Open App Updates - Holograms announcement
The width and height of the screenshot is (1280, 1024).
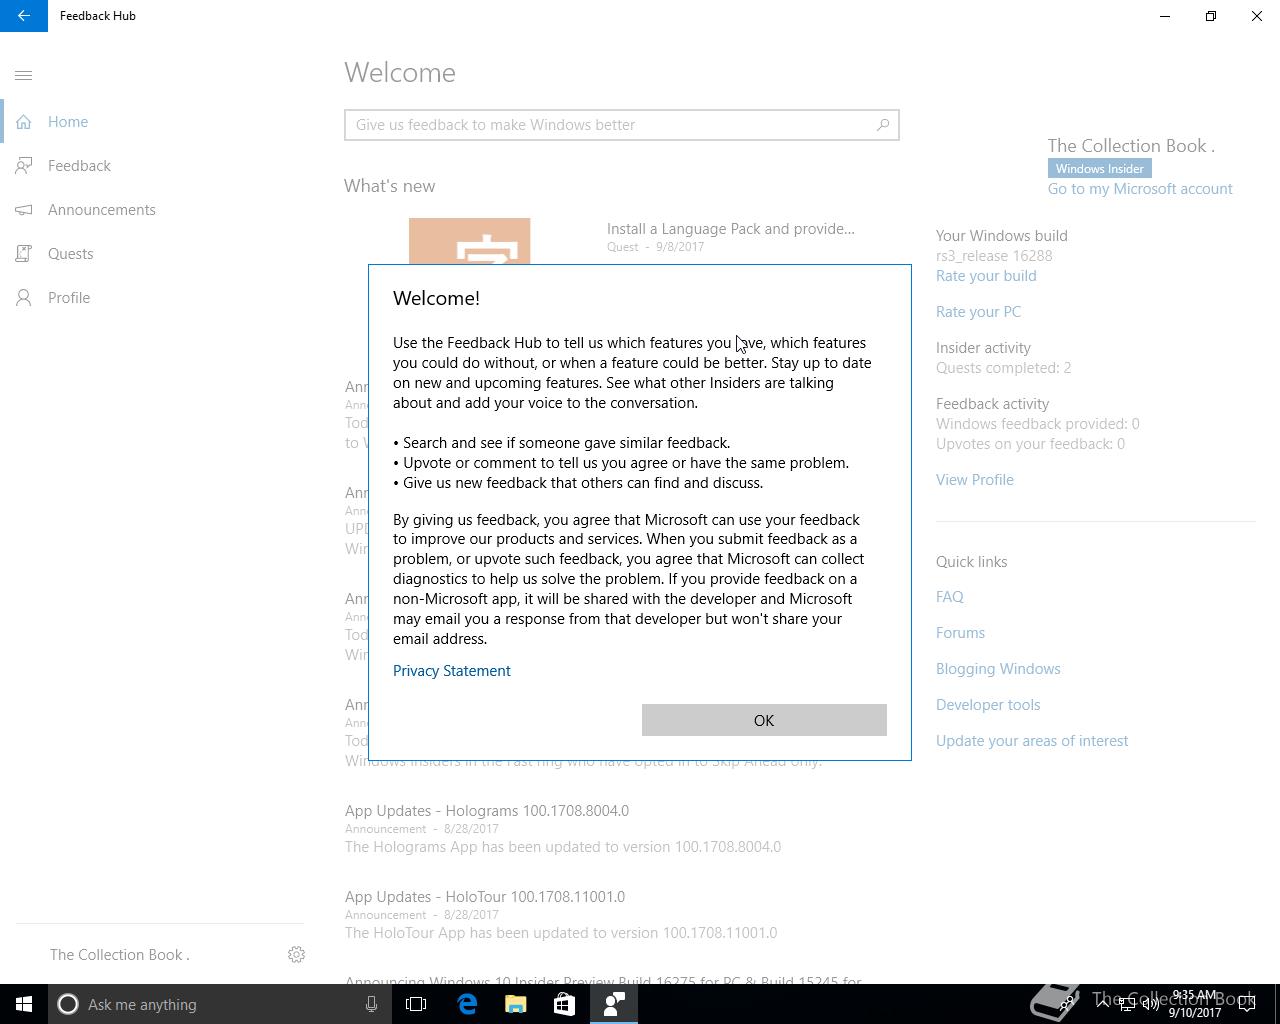(487, 811)
